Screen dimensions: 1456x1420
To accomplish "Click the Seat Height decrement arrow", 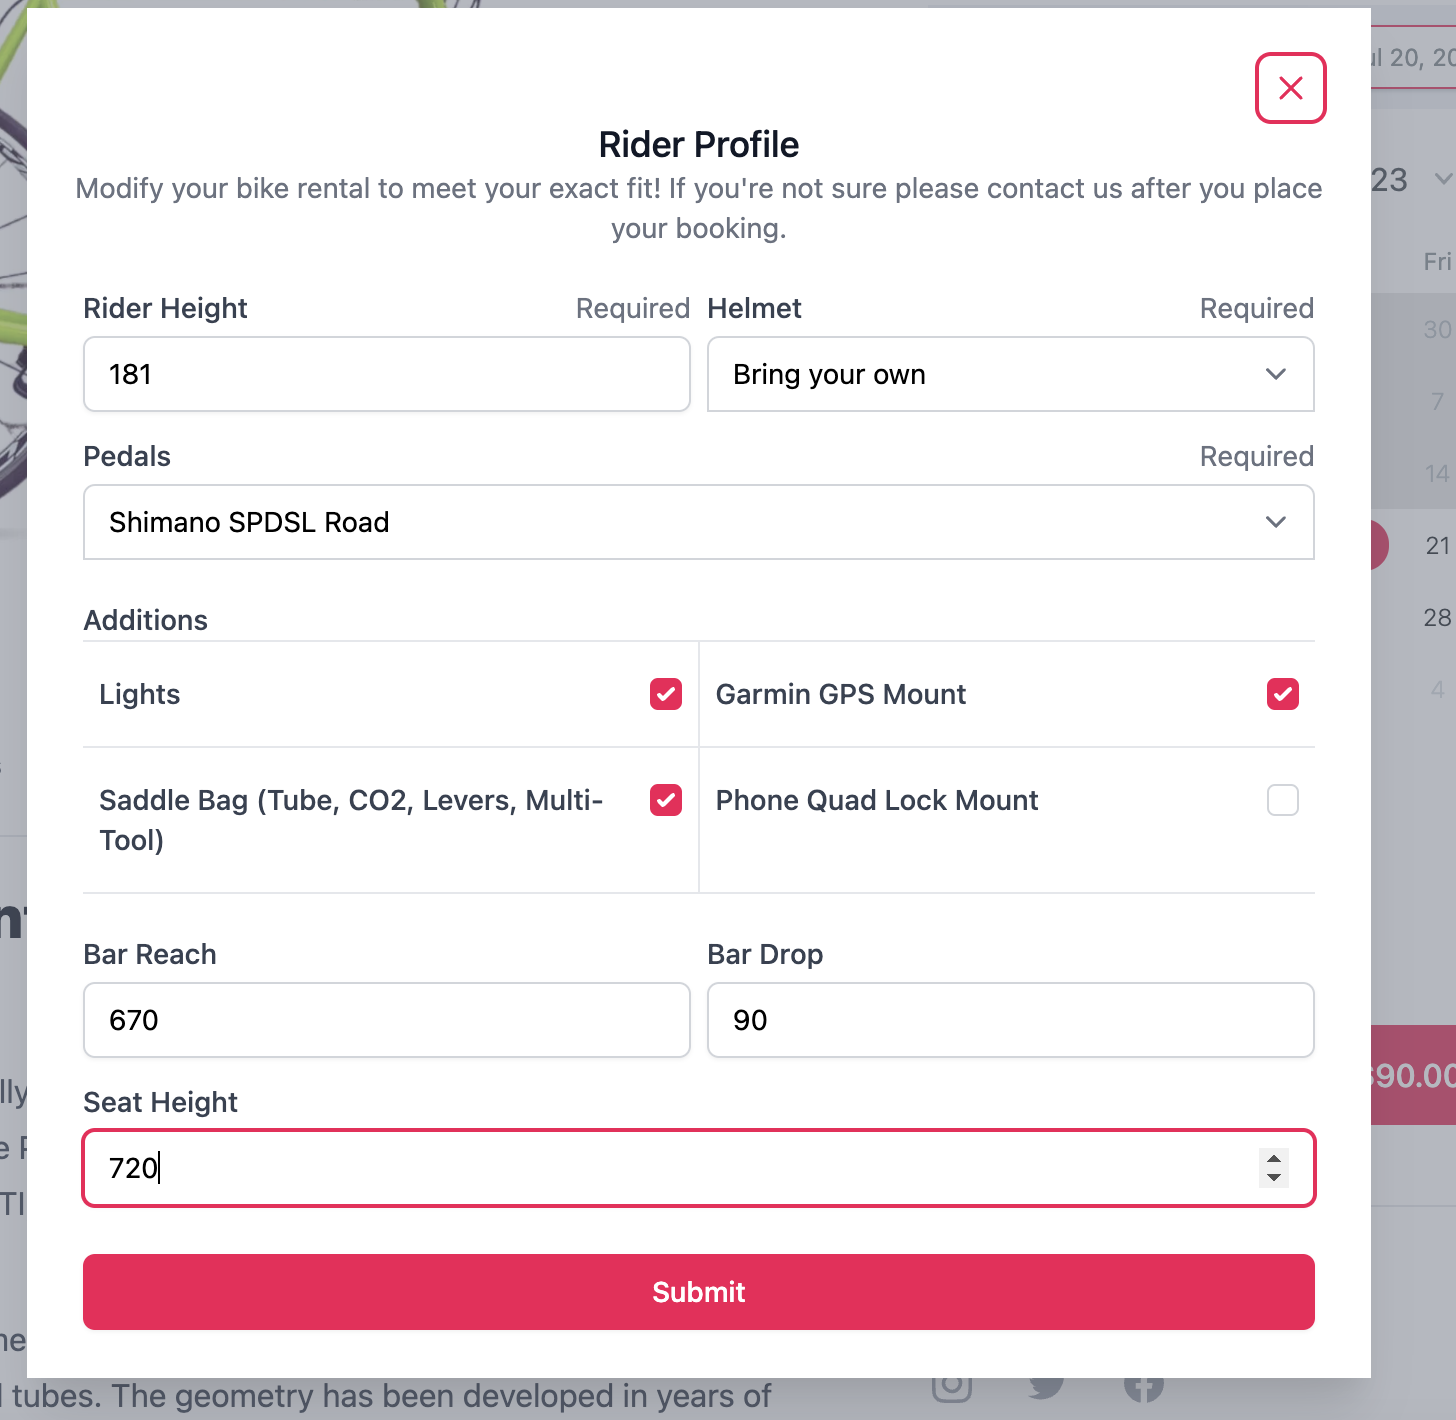I will pyautogui.click(x=1274, y=1178).
